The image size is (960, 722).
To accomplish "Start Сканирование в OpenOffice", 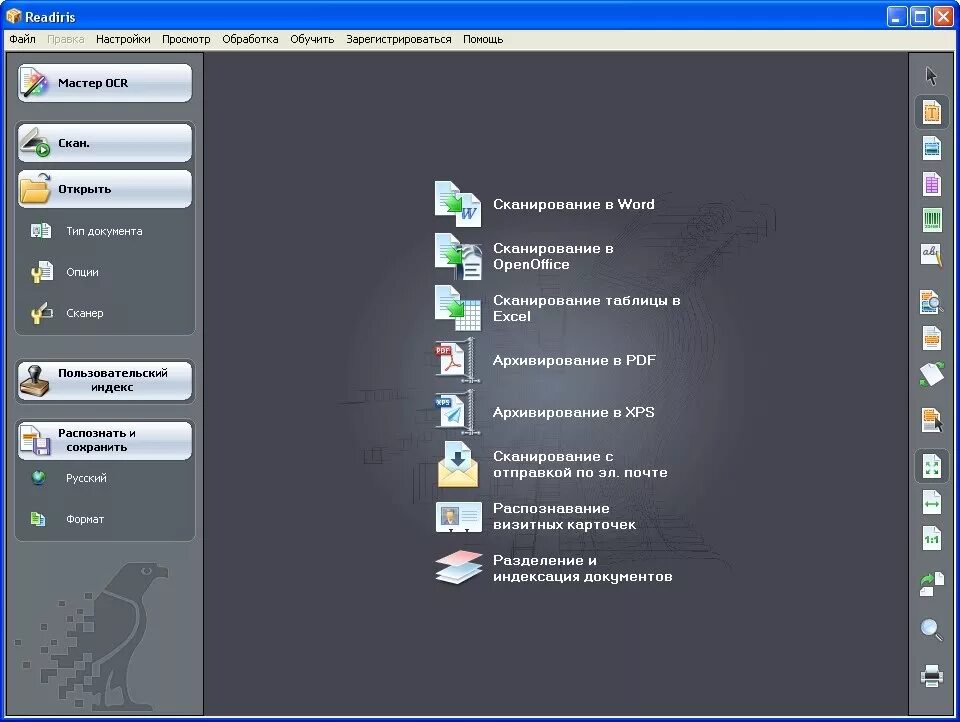I will 523,256.
